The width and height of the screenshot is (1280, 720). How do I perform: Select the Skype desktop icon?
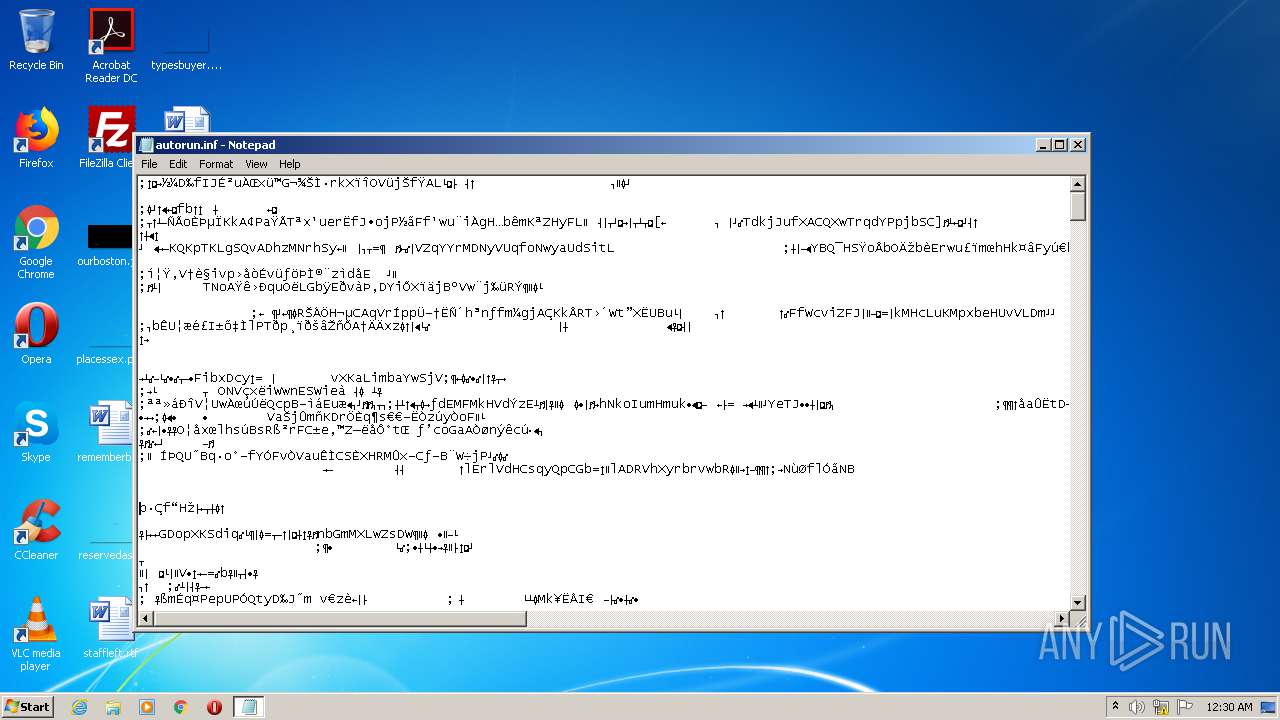click(36, 432)
